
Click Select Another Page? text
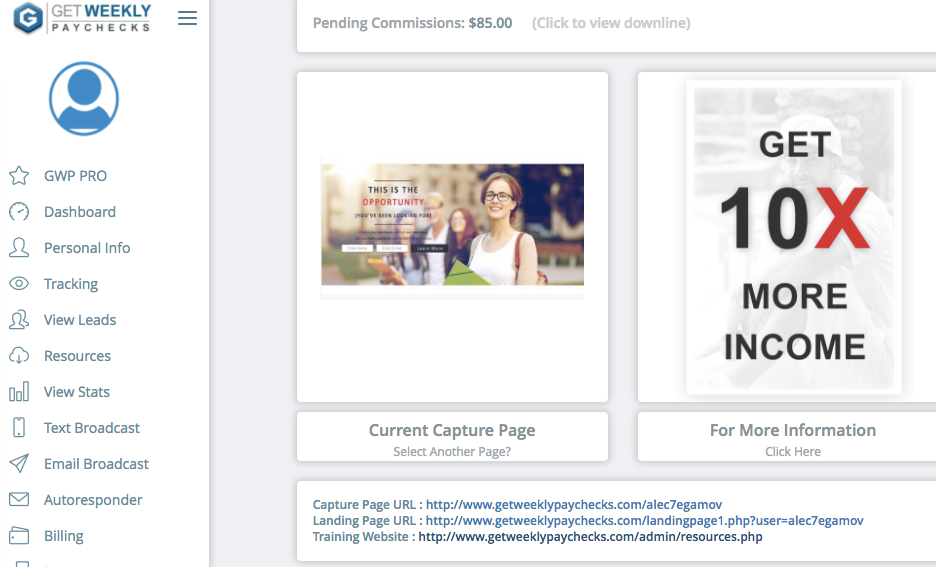tap(452, 452)
